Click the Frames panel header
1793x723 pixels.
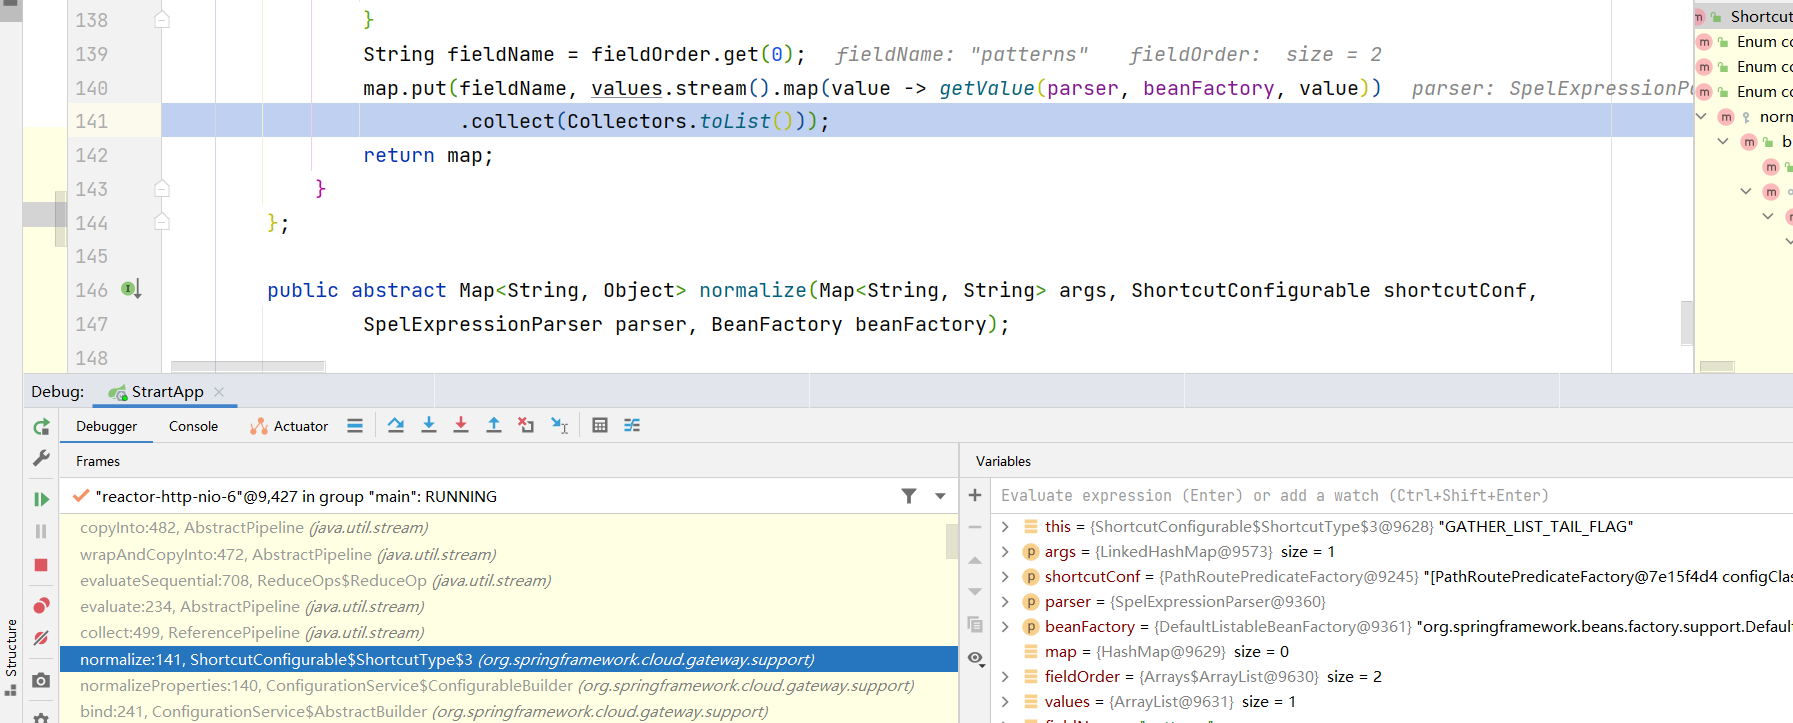pos(98,461)
